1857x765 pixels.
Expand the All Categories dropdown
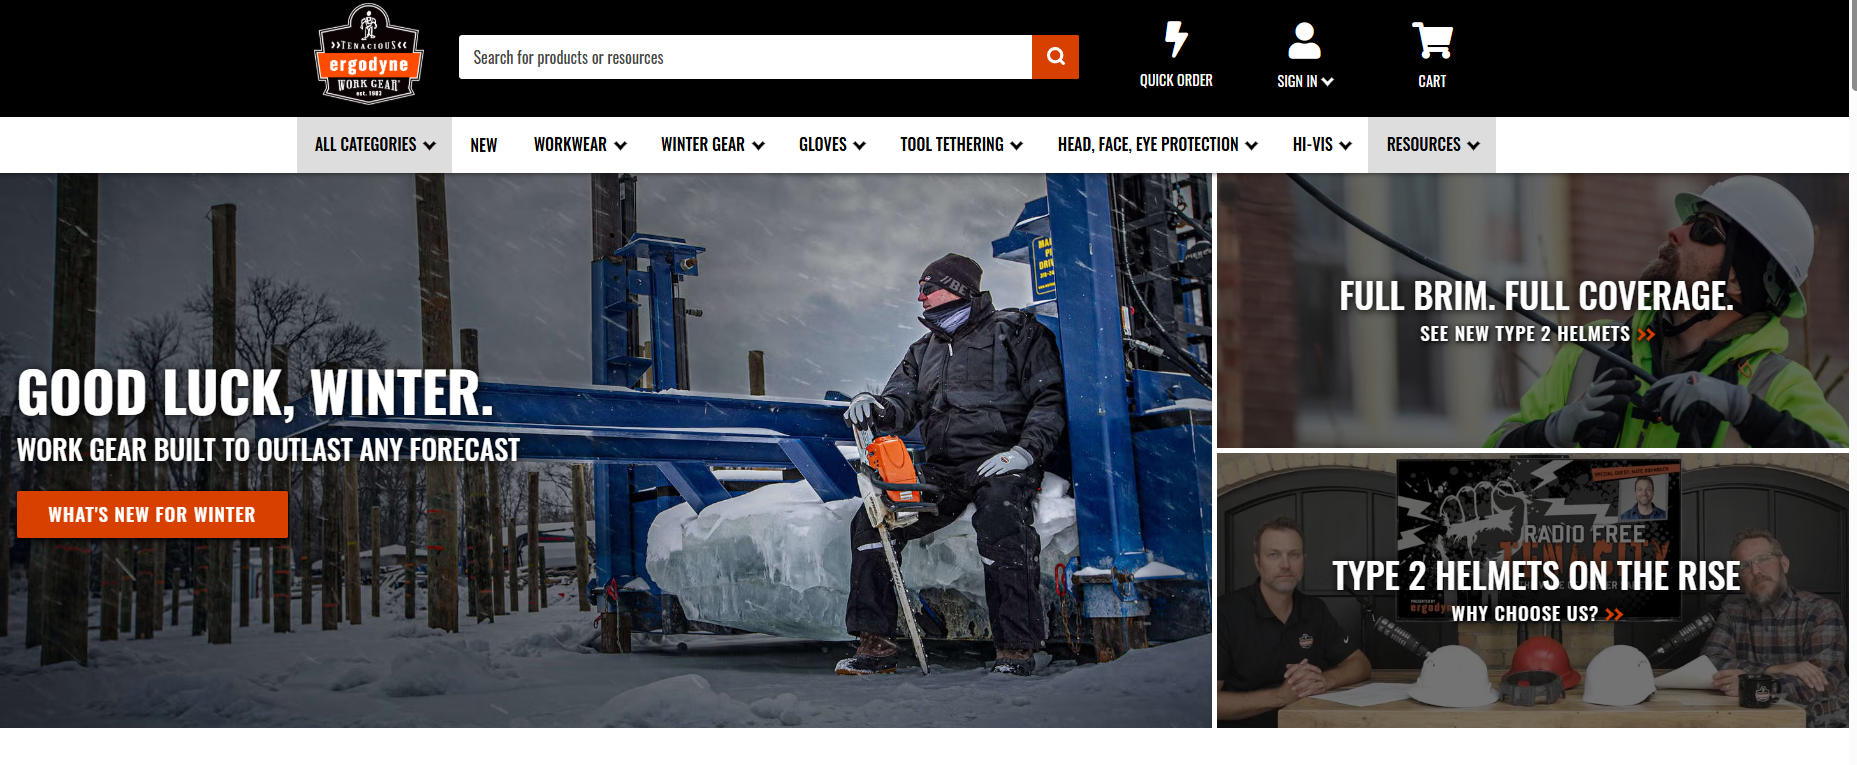point(374,145)
